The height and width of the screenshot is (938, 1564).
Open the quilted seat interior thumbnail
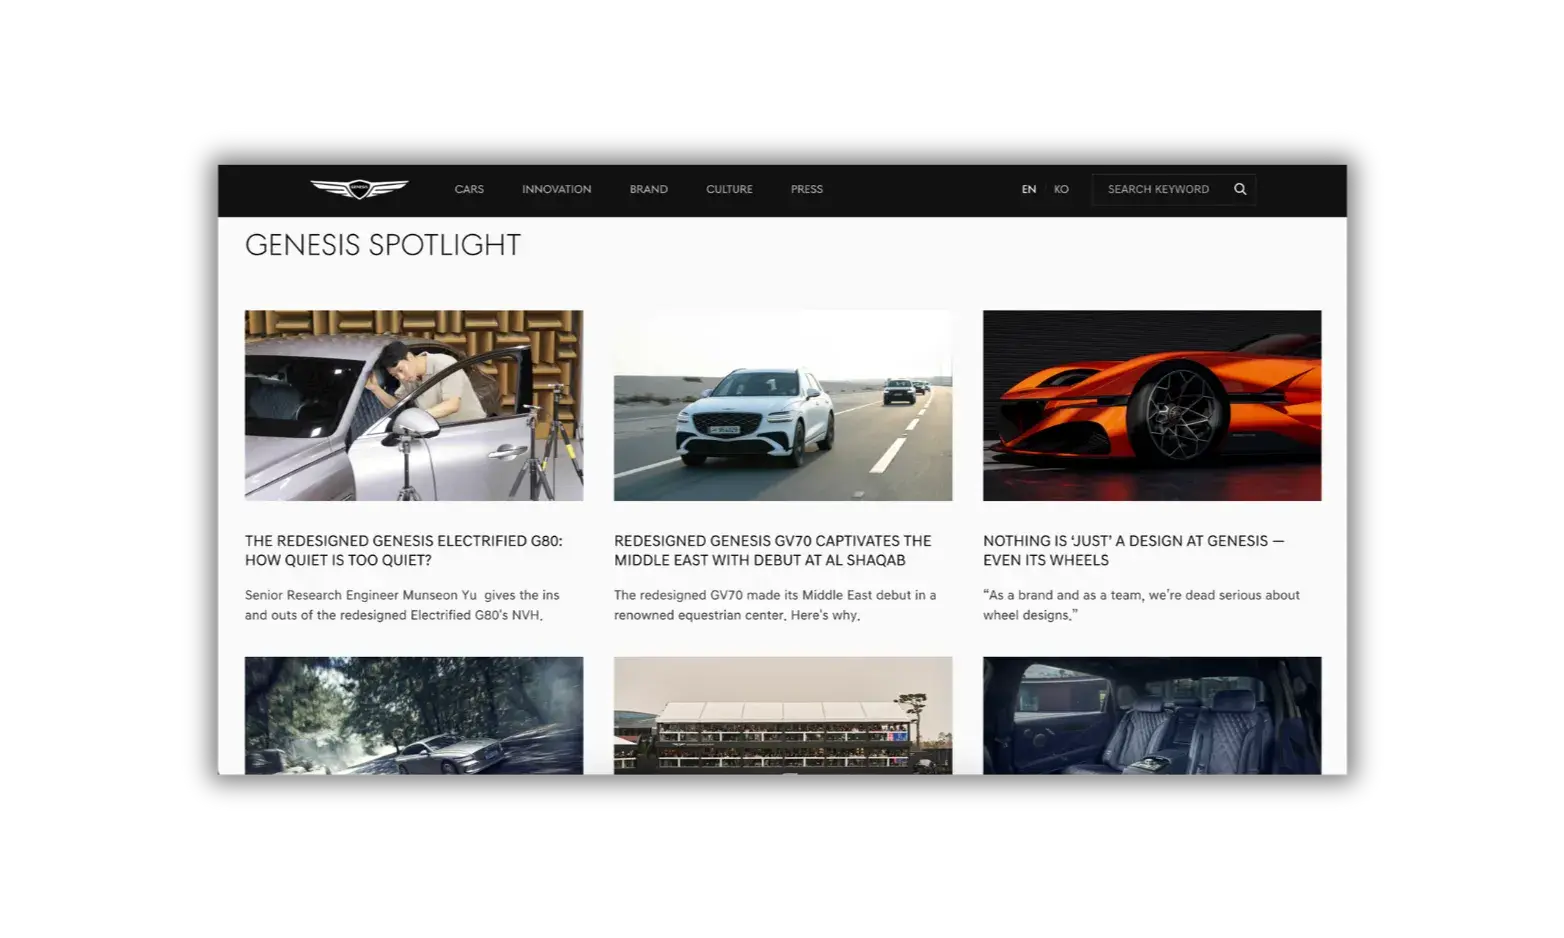1152,715
